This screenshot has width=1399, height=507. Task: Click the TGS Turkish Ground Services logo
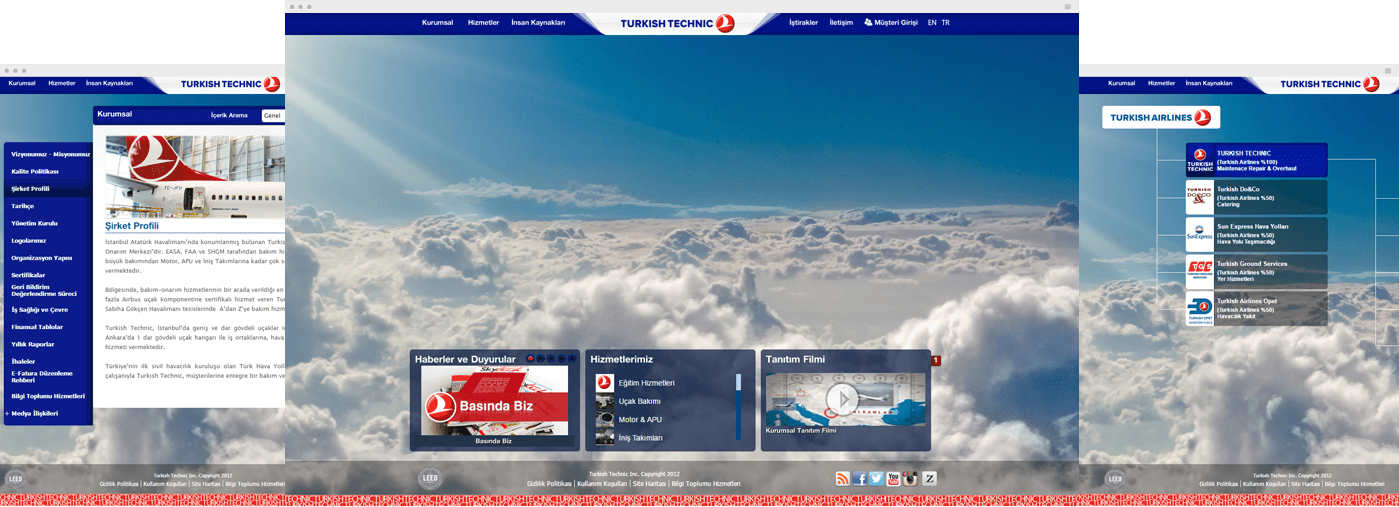1199,272
